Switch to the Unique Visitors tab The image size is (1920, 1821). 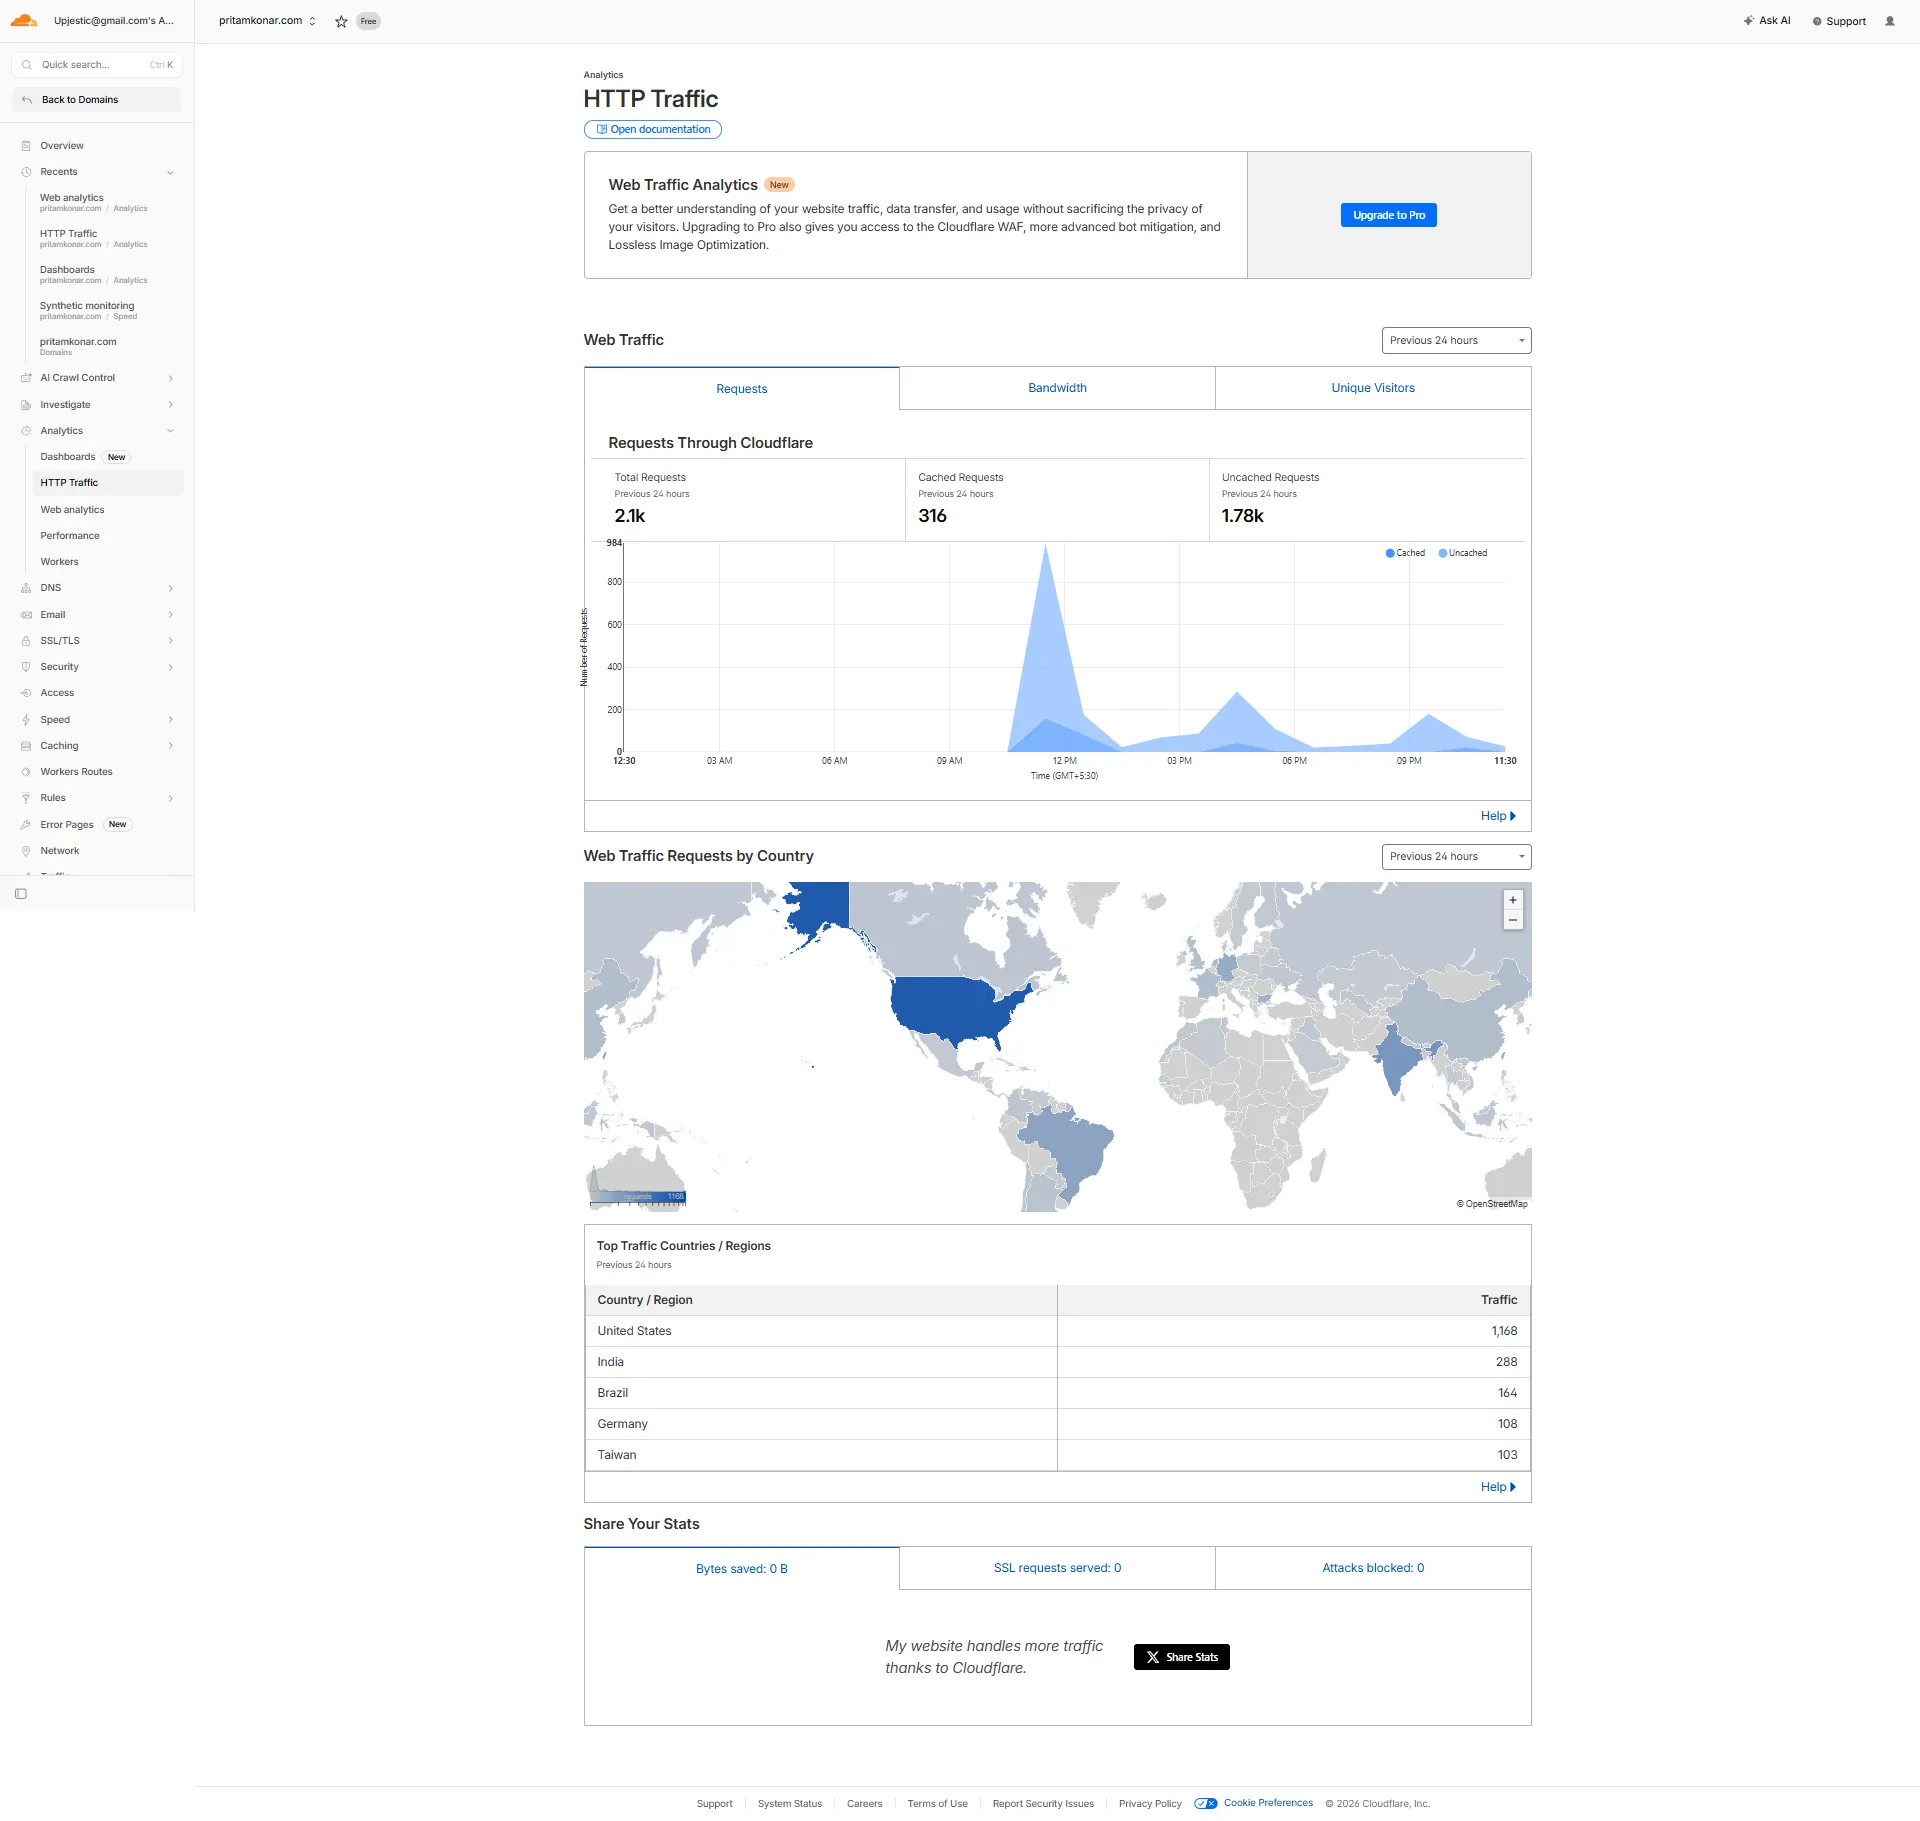point(1373,388)
